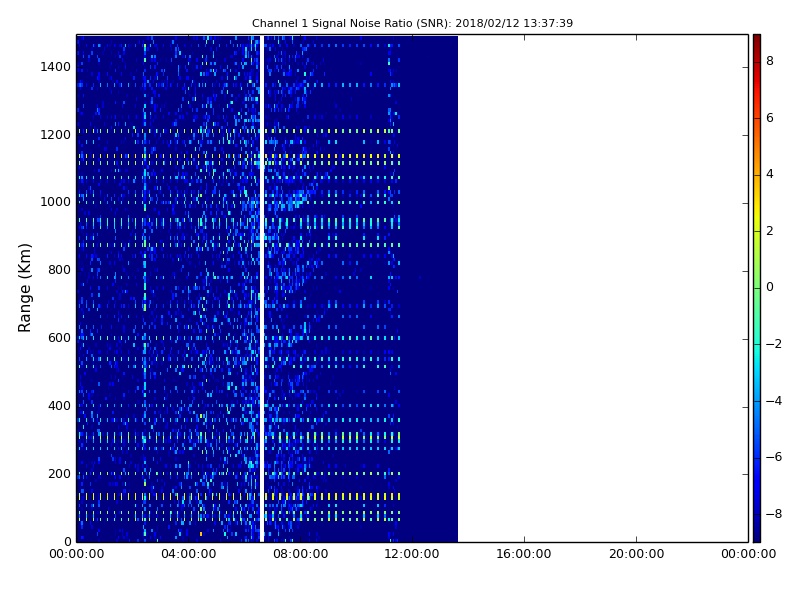Image resolution: width=800 pixels, height=600 pixels.
Task: Click the 04:00:00 time tick label
Action: [x=188, y=554]
